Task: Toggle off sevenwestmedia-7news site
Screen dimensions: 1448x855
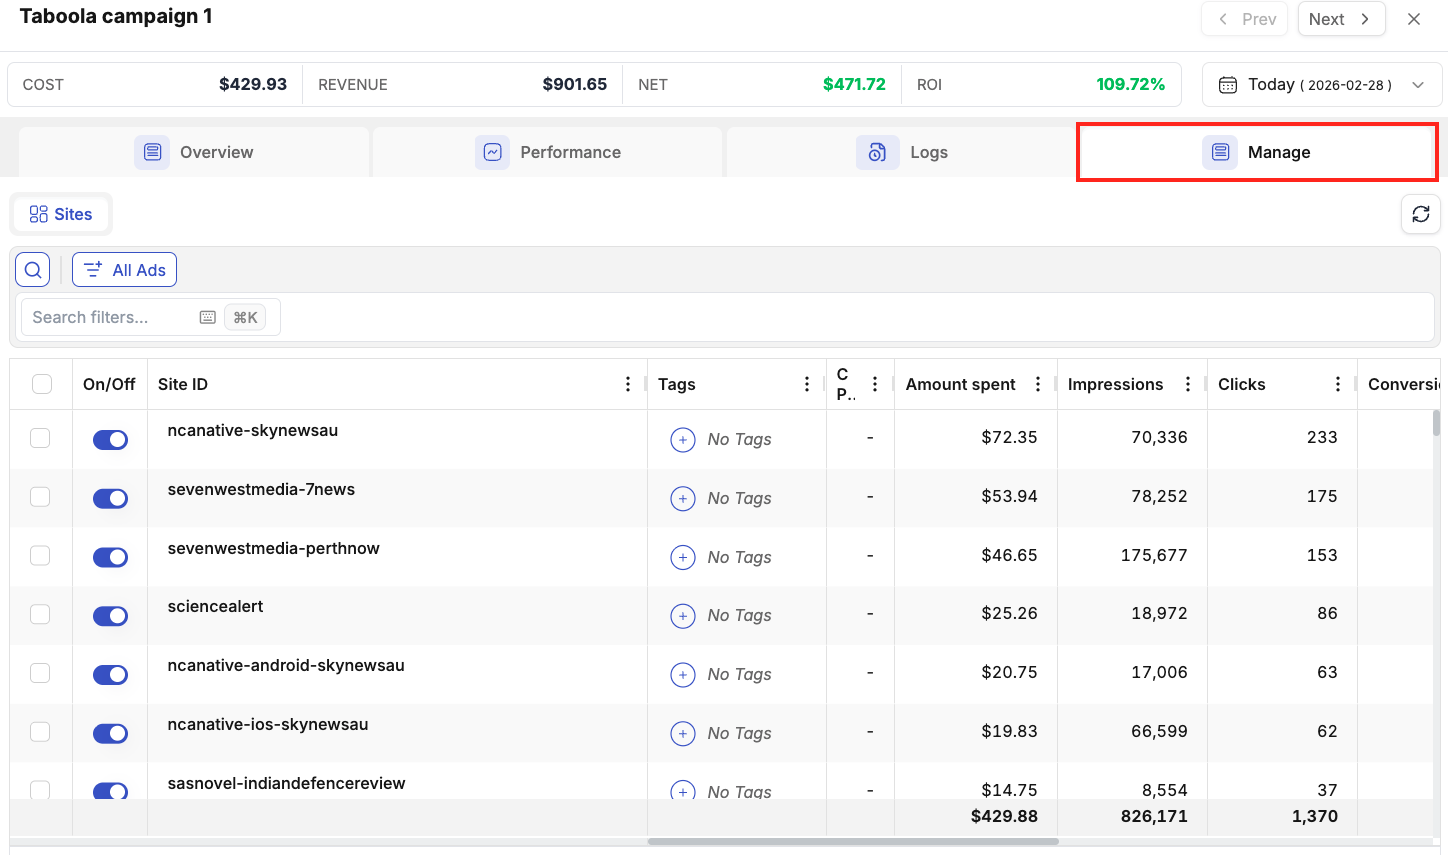Action: [x=110, y=498]
